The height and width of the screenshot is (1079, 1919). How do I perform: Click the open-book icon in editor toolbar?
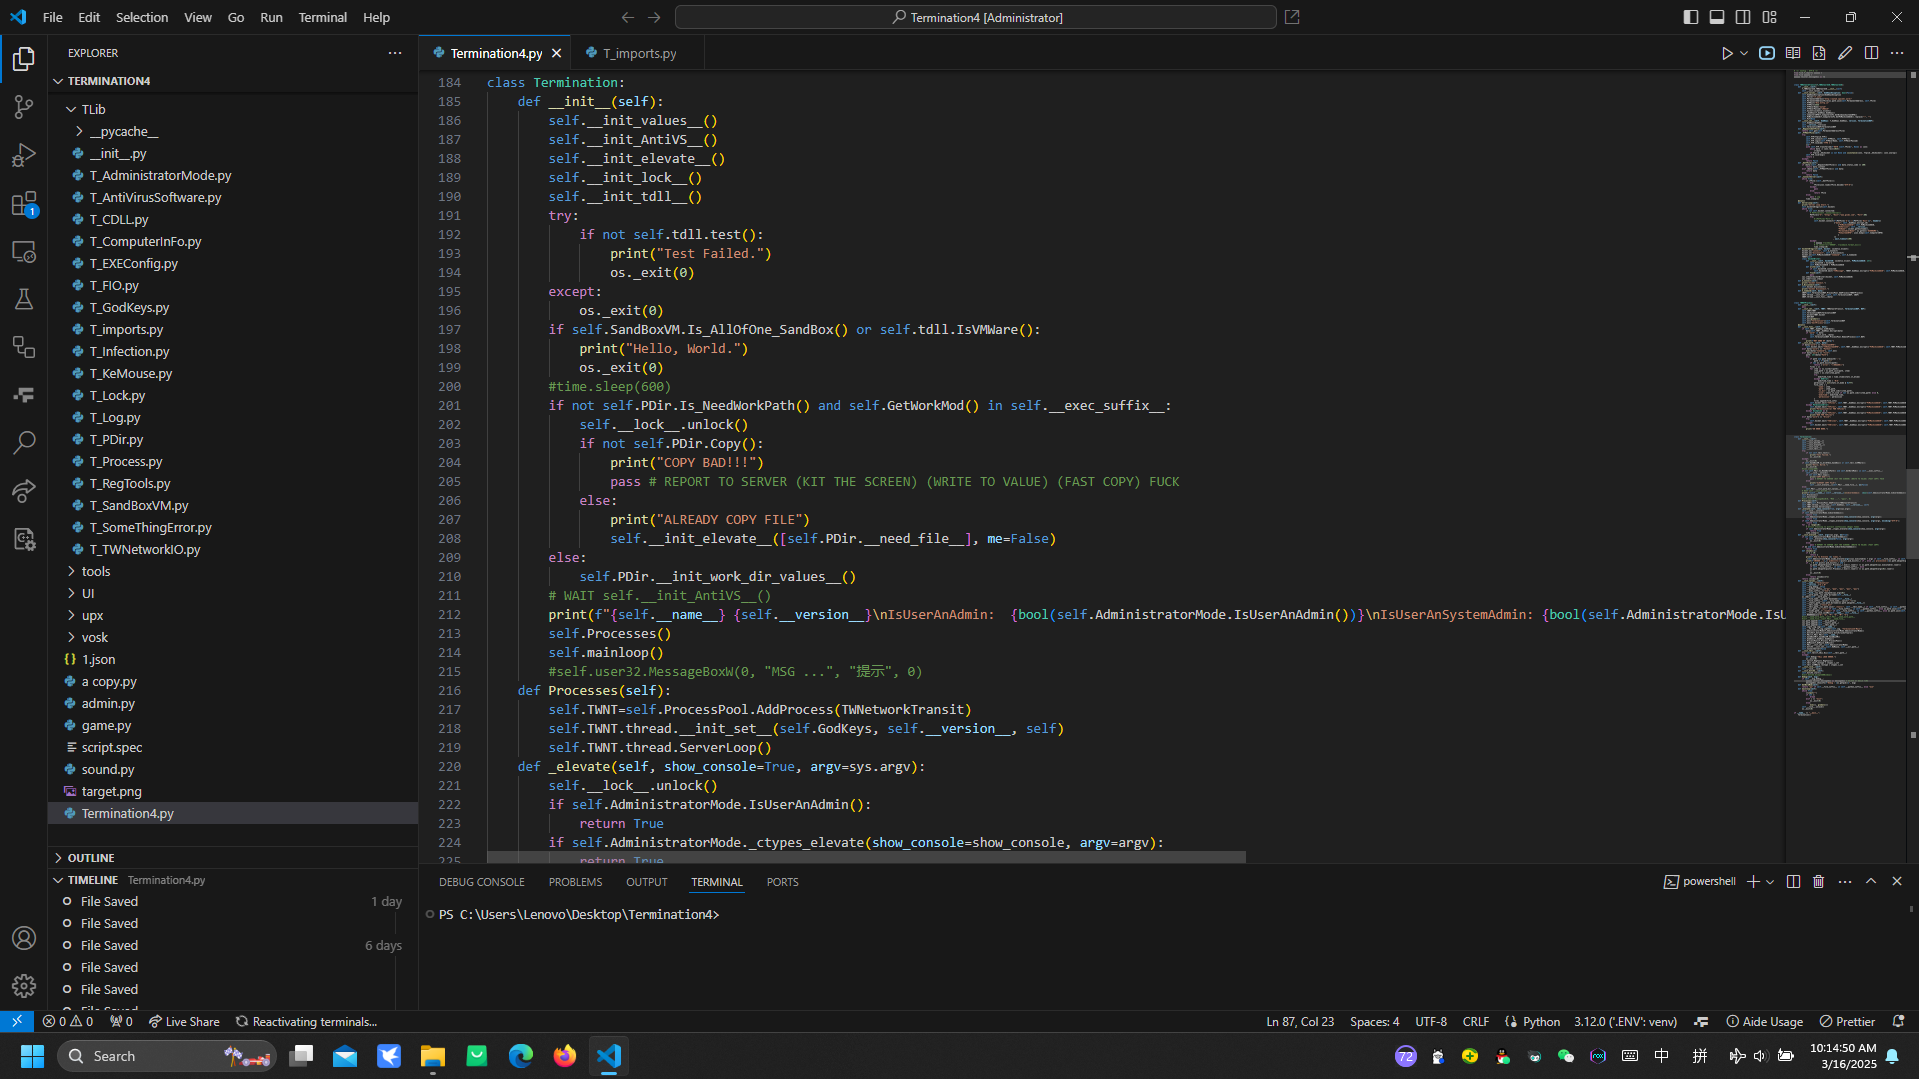point(1793,53)
